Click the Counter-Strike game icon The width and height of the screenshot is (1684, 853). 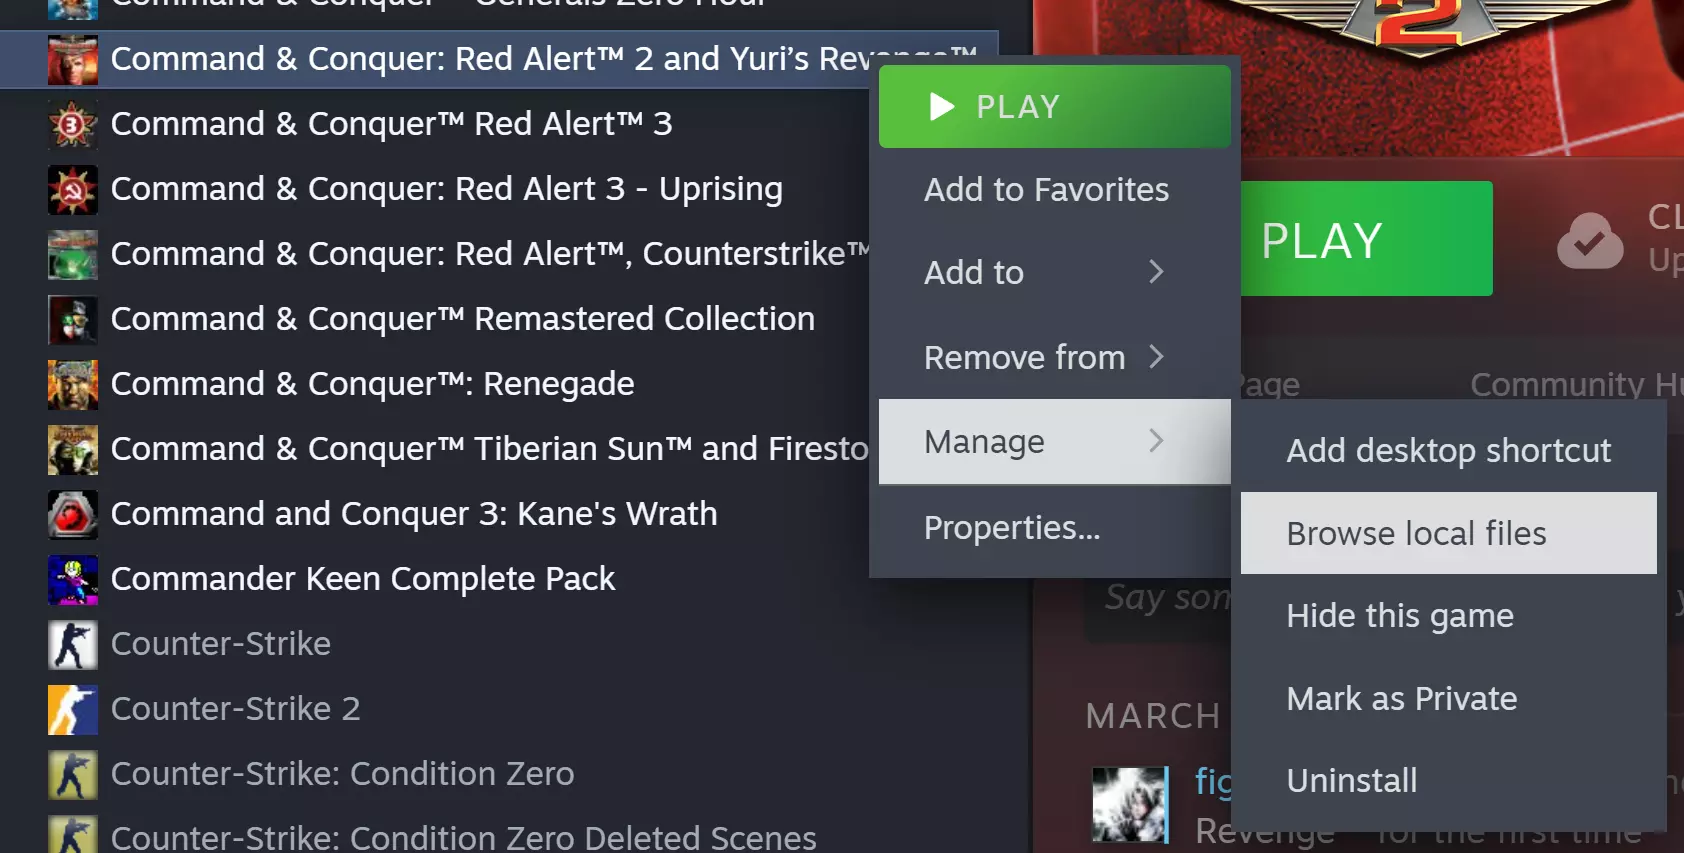click(x=73, y=644)
